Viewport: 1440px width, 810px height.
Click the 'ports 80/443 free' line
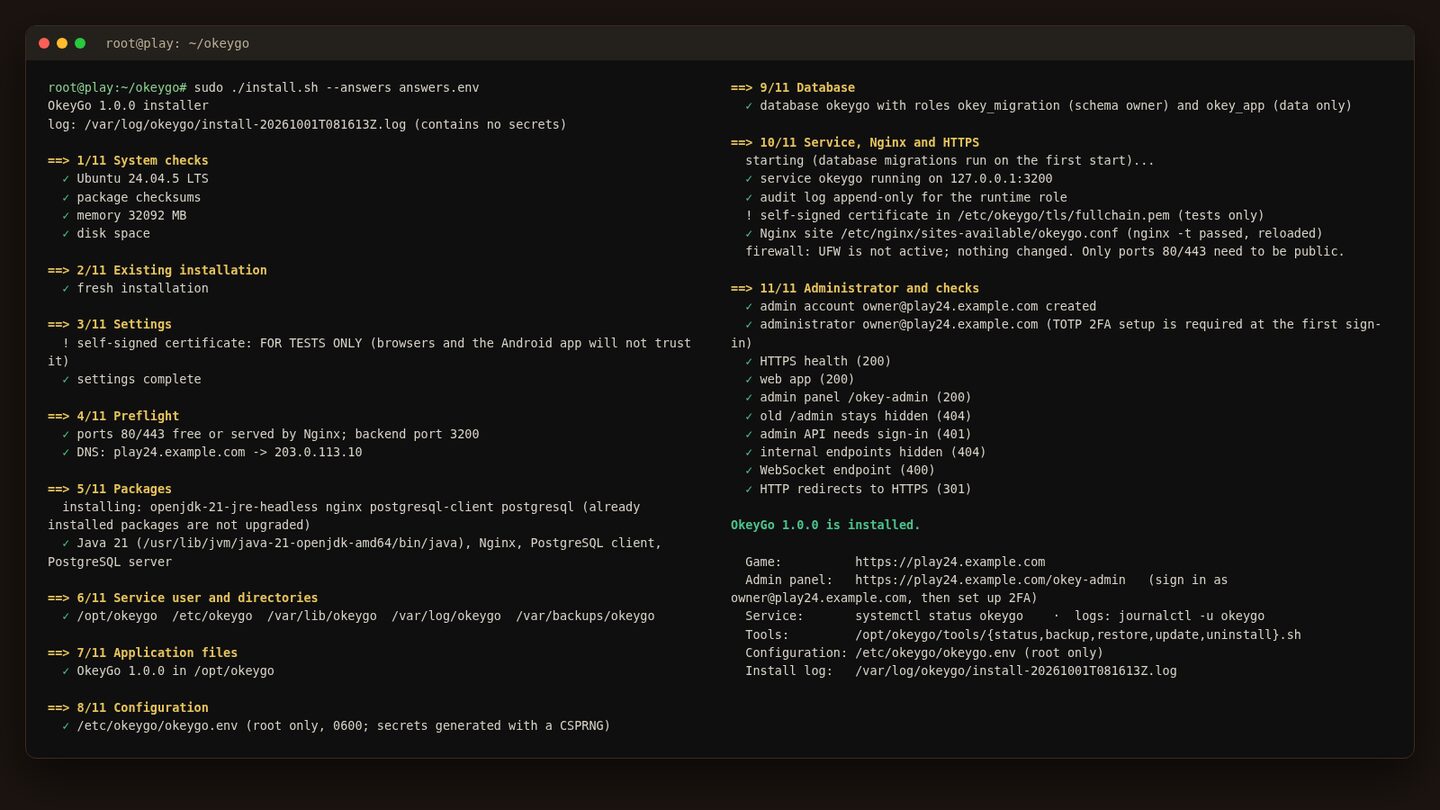tap(270, 434)
